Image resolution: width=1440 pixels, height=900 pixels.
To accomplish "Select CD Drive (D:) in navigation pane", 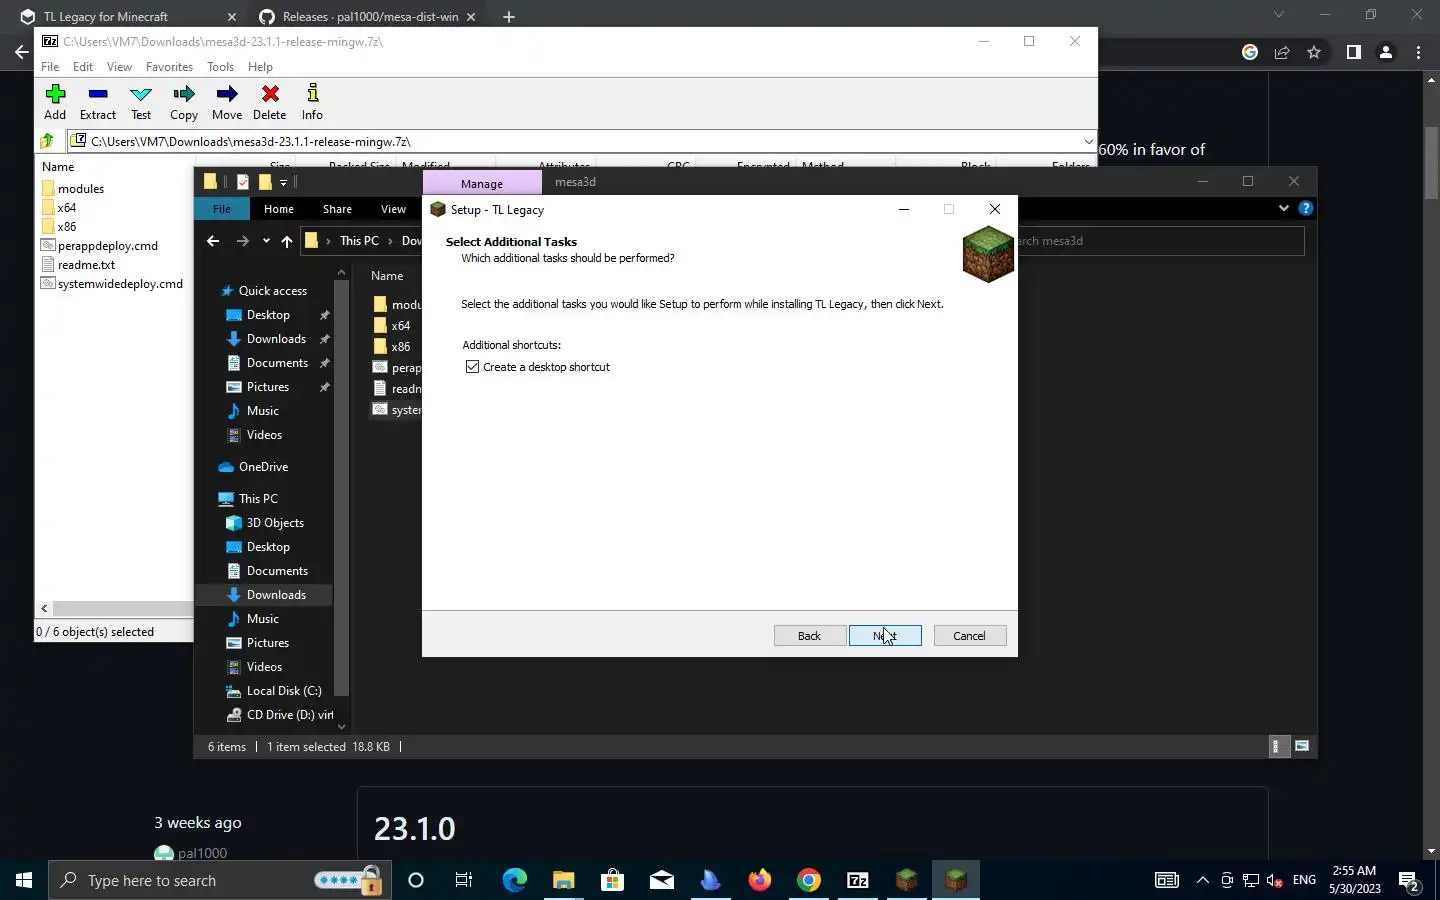I will click(280, 715).
